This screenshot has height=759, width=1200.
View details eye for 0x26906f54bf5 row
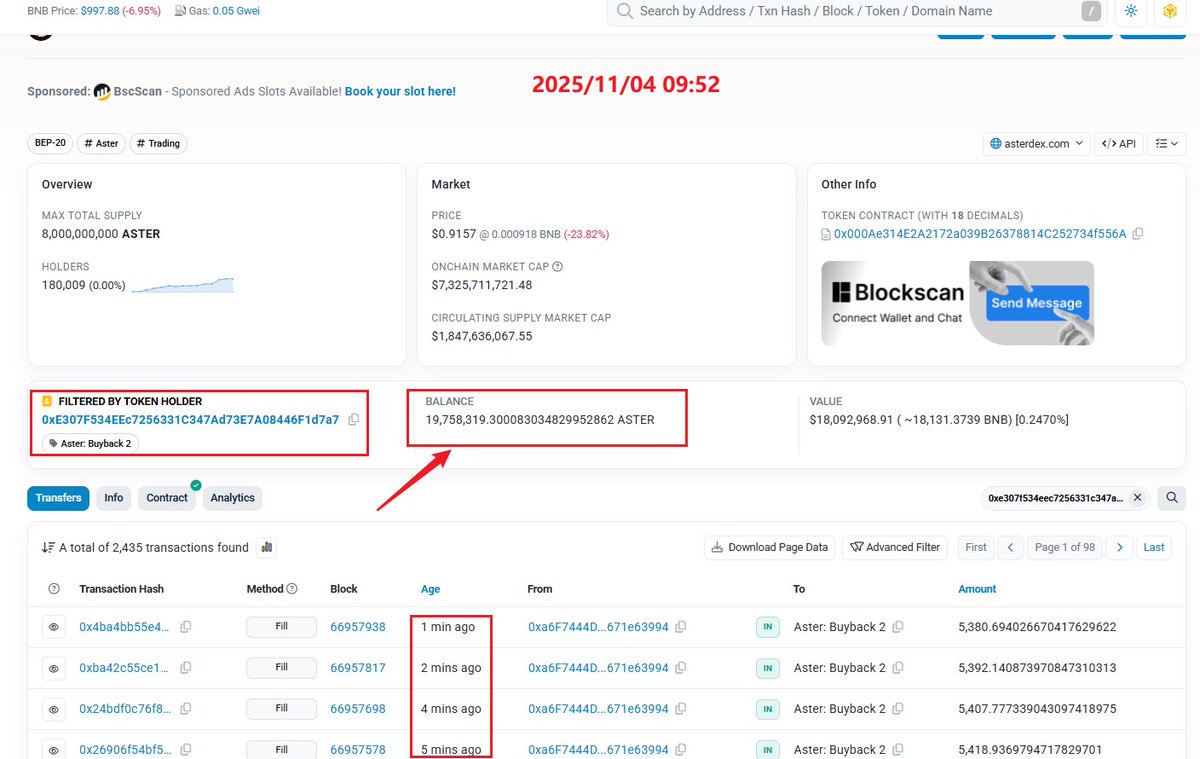click(54, 749)
